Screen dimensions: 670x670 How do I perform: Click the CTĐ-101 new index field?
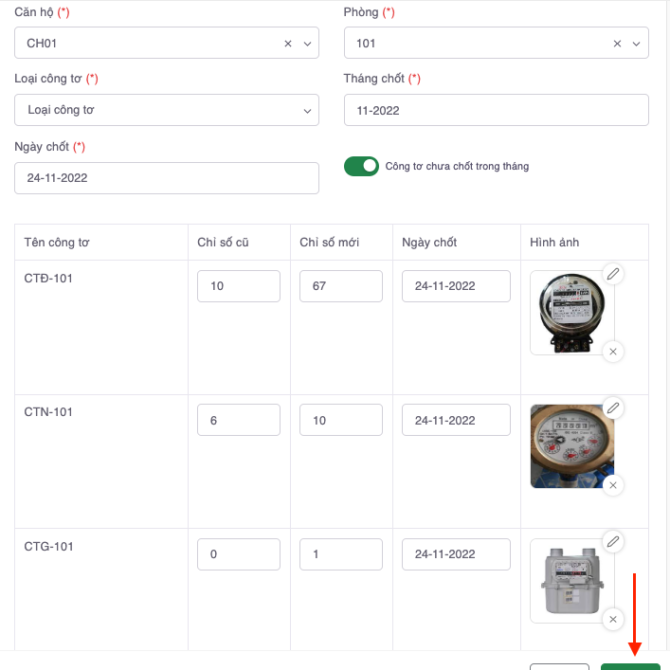340,286
